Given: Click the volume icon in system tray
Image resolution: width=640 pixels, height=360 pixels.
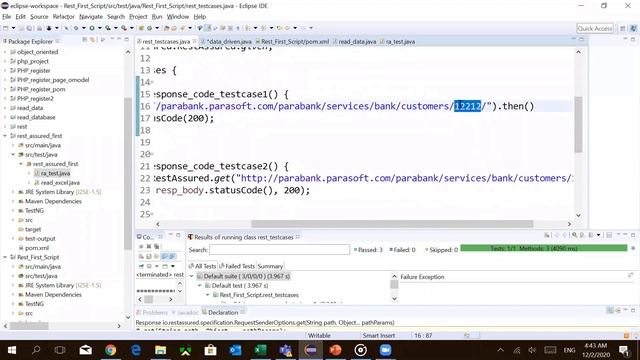Looking at the screenshot, I should [532, 350].
